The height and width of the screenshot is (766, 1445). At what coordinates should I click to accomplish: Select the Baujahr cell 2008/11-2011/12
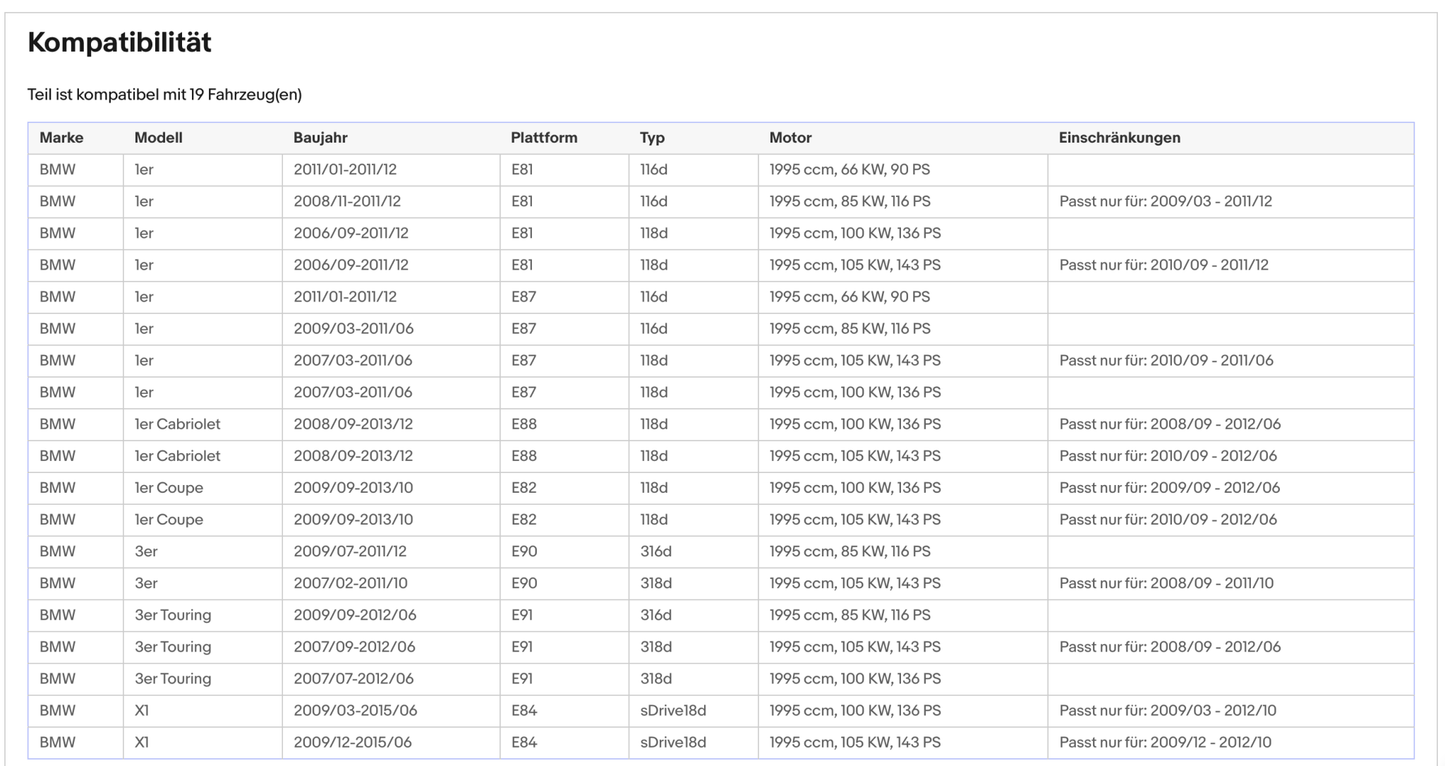click(347, 201)
